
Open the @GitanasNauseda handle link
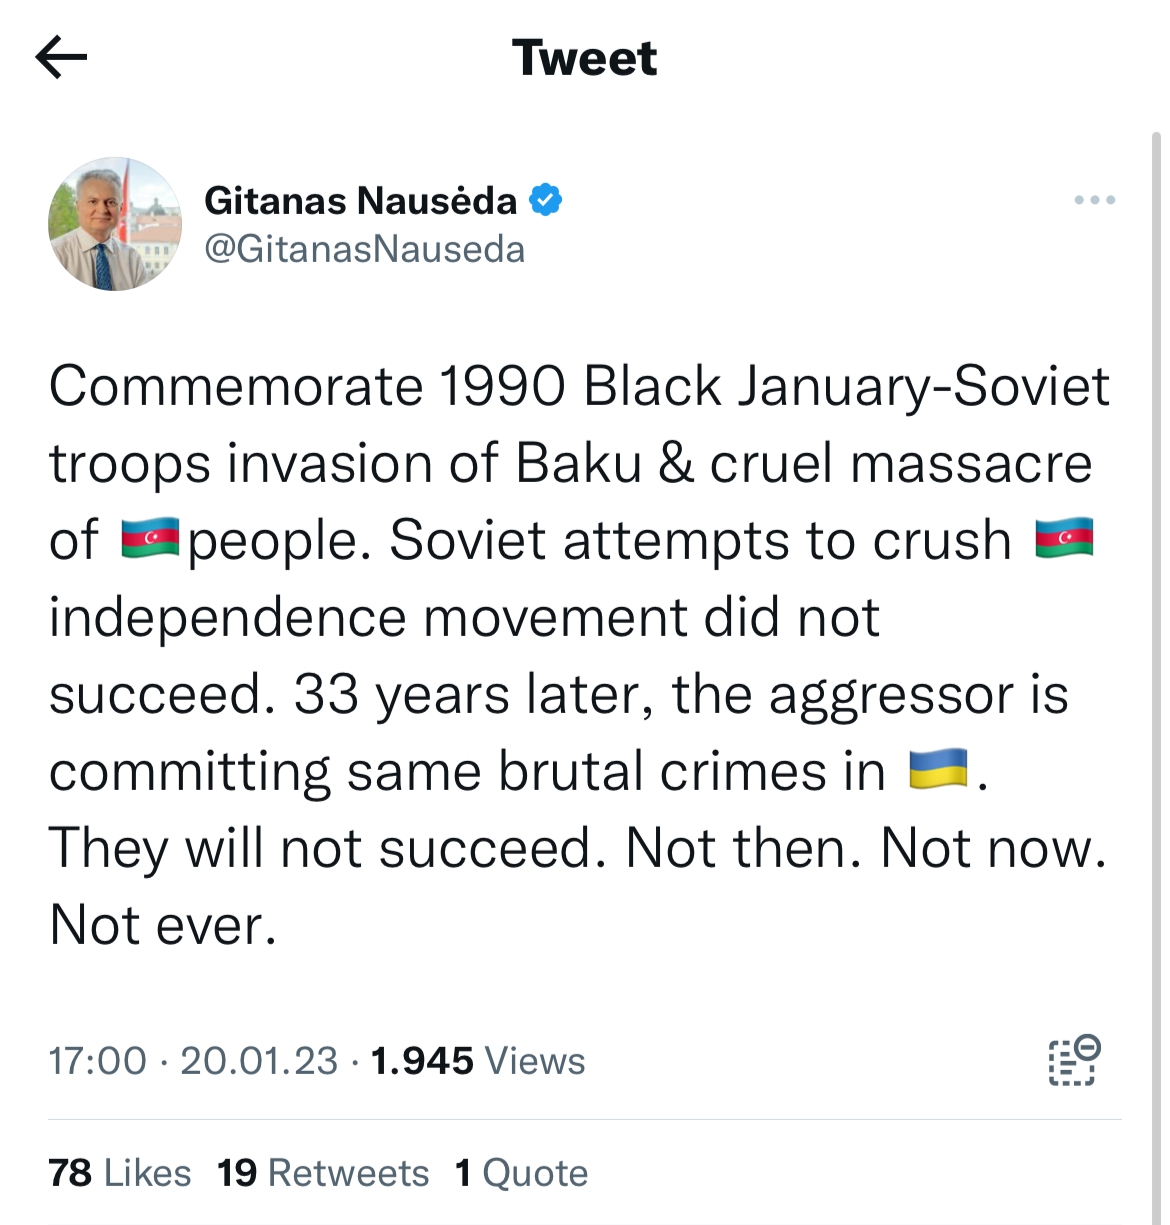click(x=364, y=249)
